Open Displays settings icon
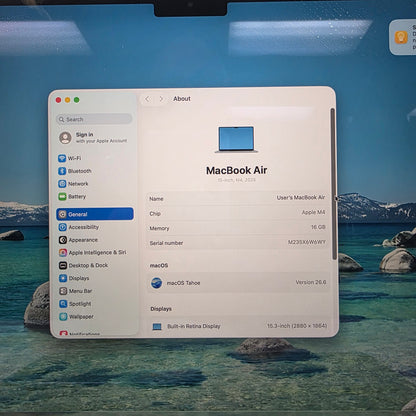This screenshot has height=416, width=416. point(63,278)
